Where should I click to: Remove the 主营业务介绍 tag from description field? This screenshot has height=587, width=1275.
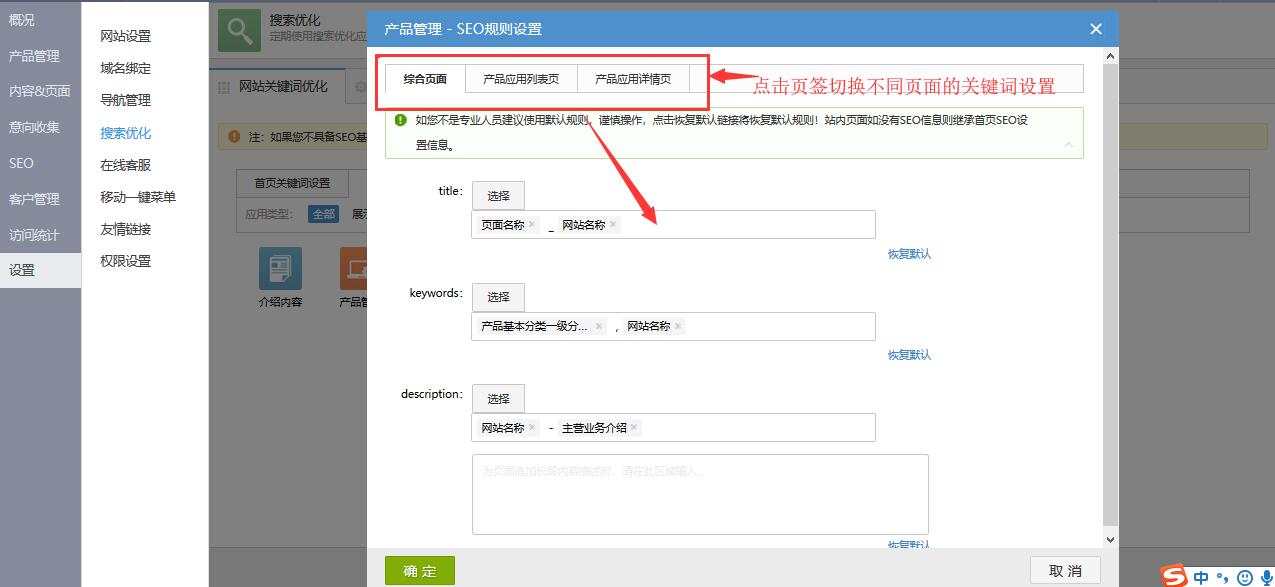point(634,428)
